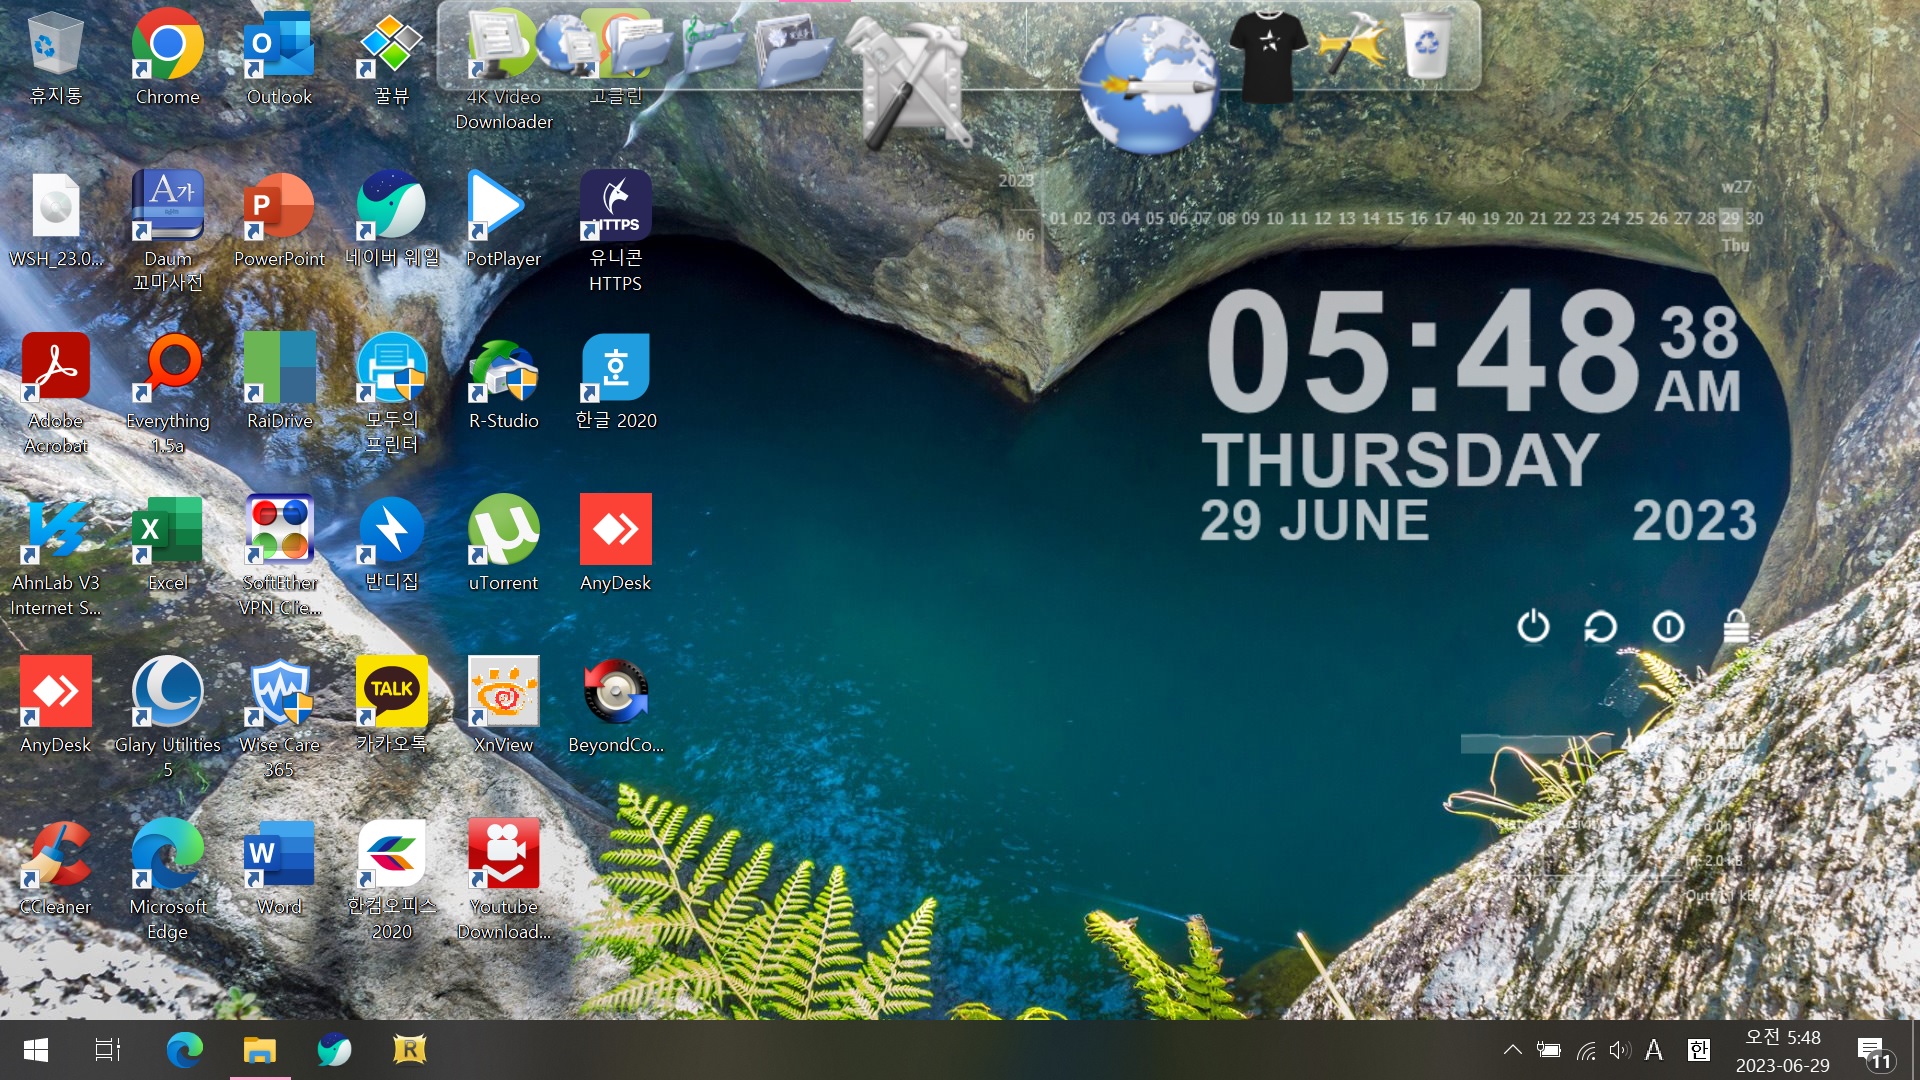Open the battery status tray icon
Image resolution: width=1920 pixels, height=1080 pixels.
click(1549, 1050)
